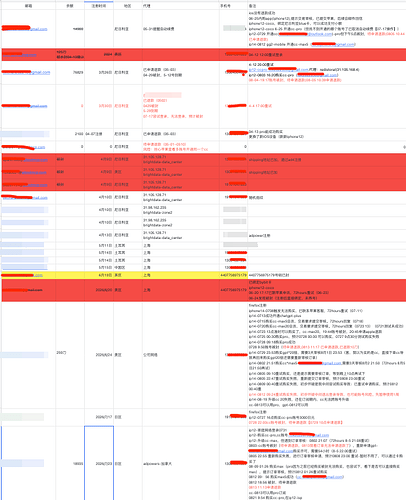The image size is (406, 500).
Task: Click the remark cell reading 随机地址
Action: coord(327,198)
